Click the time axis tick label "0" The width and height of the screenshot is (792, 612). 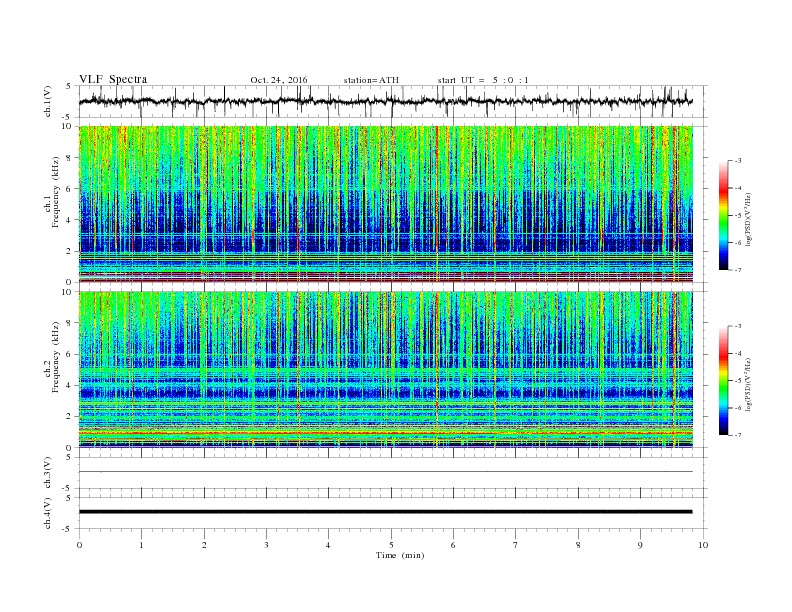point(79,545)
